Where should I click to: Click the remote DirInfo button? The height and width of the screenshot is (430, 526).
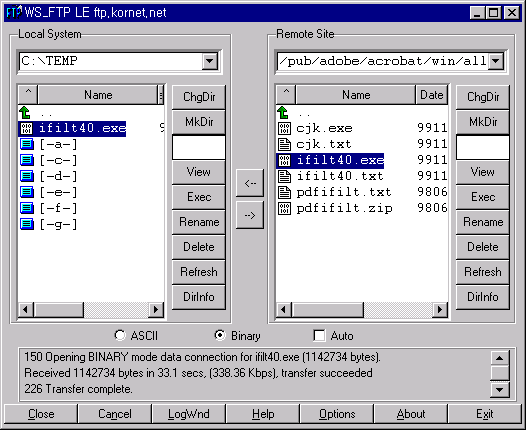point(483,297)
